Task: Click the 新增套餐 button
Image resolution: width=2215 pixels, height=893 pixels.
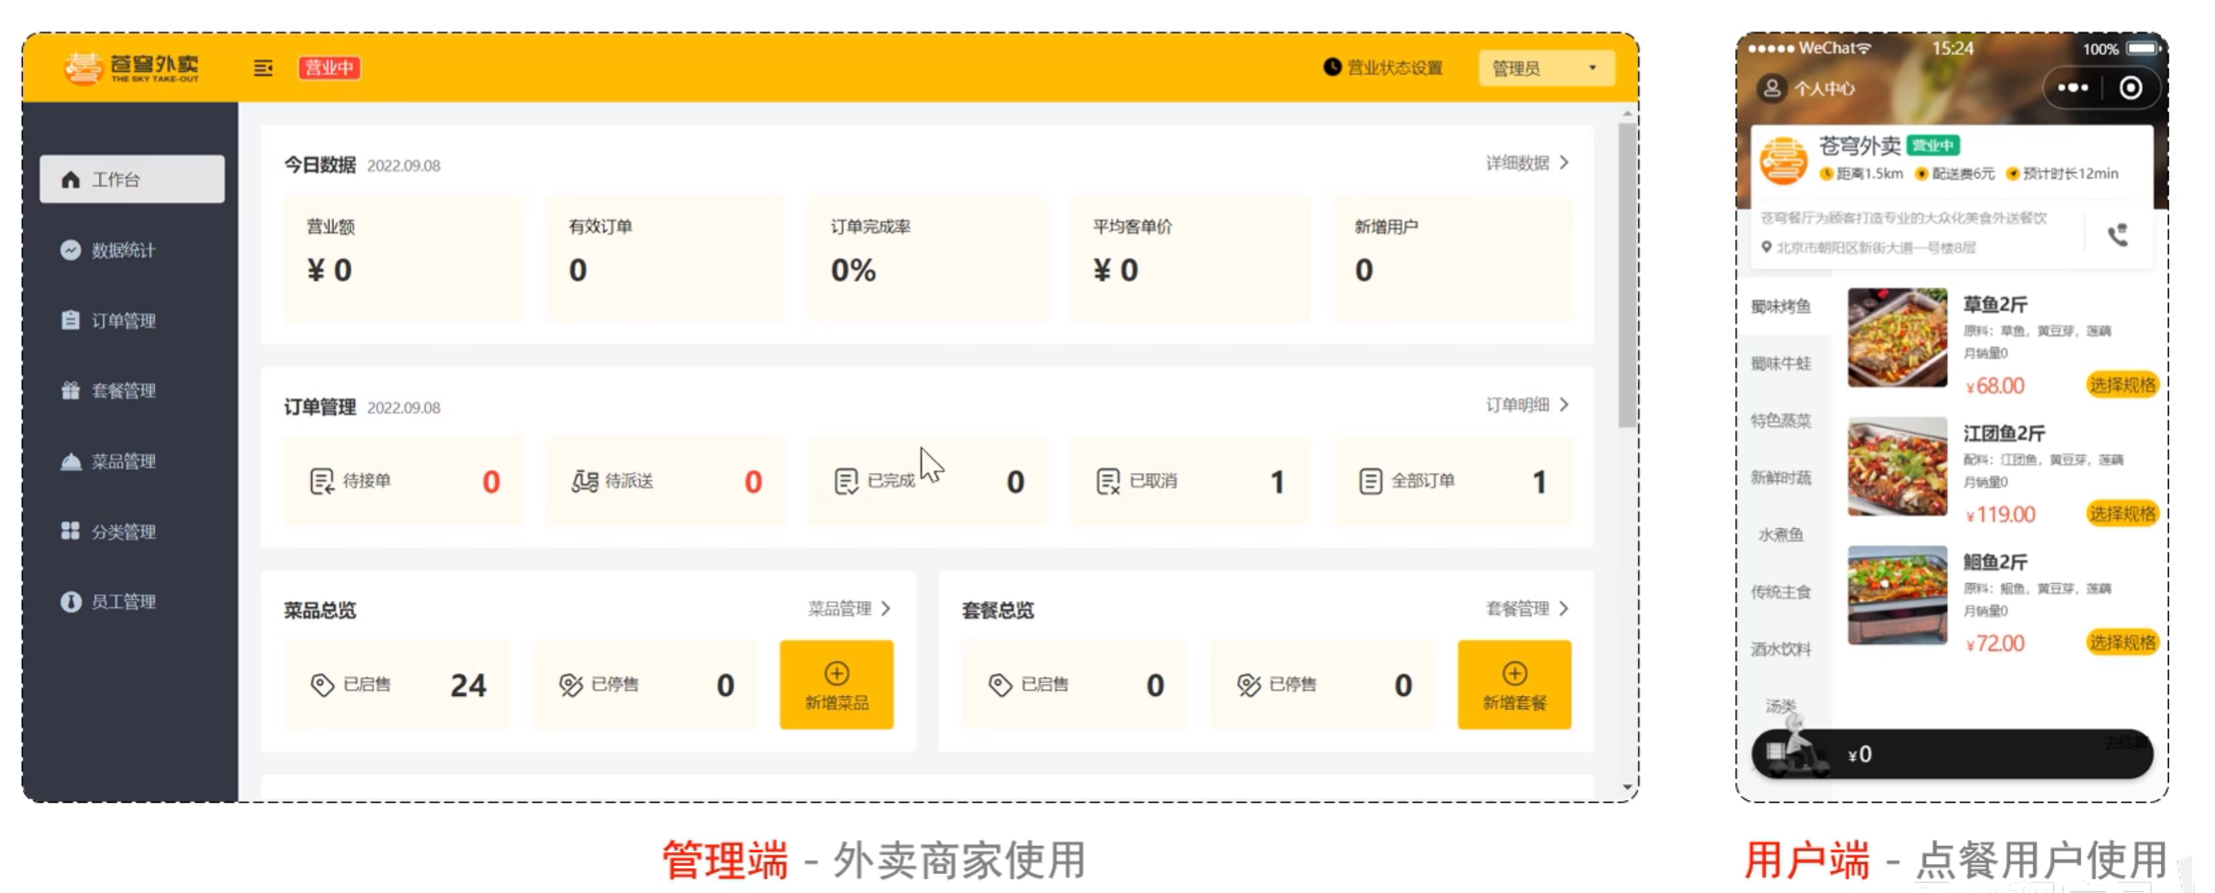Action: pyautogui.click(x=1514, y=685)
